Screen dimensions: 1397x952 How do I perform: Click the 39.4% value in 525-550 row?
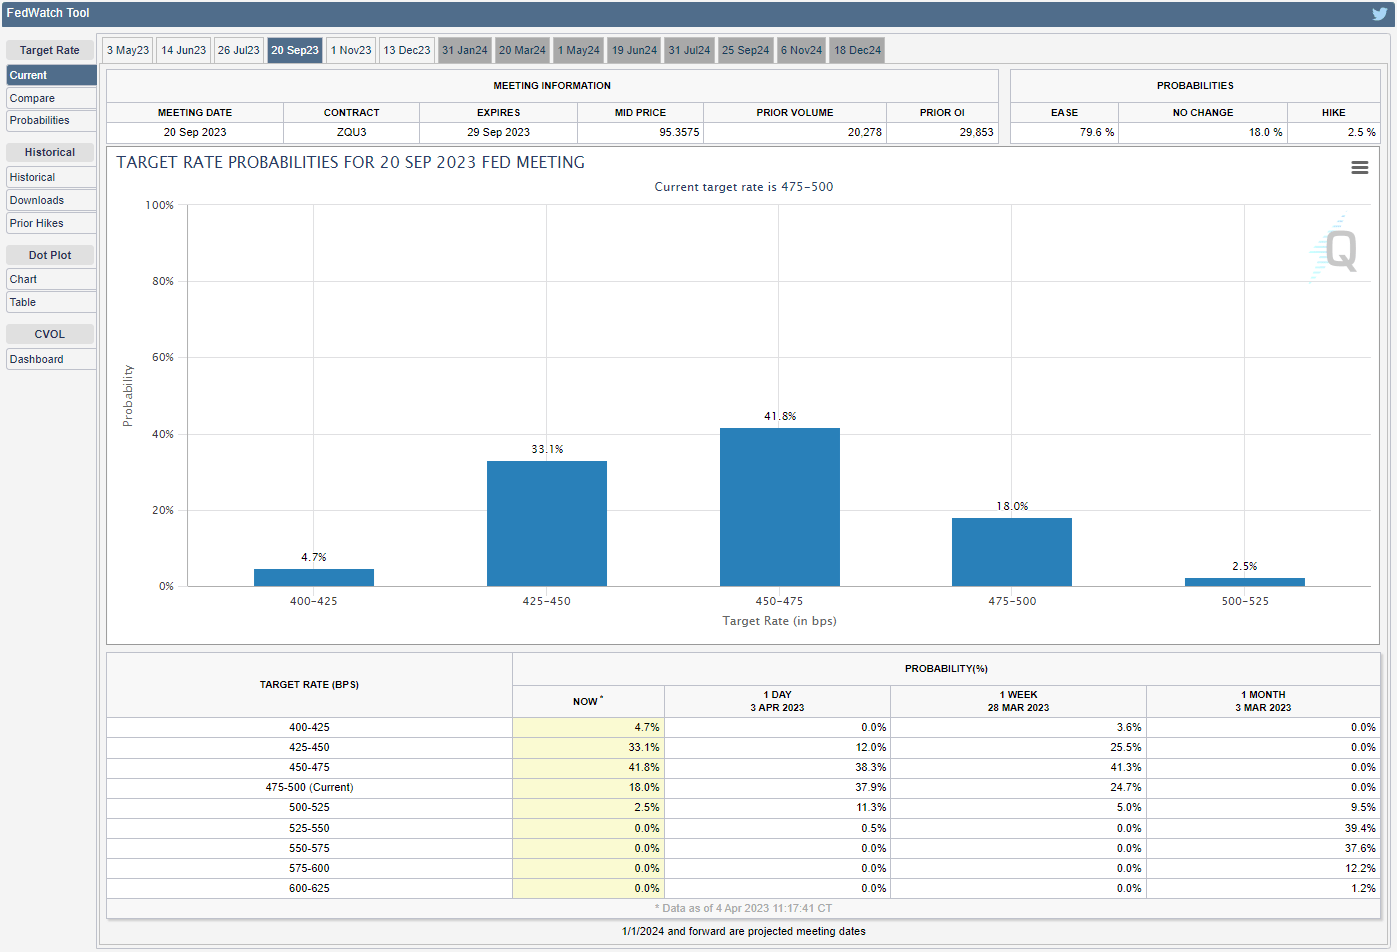(1360, 828)
